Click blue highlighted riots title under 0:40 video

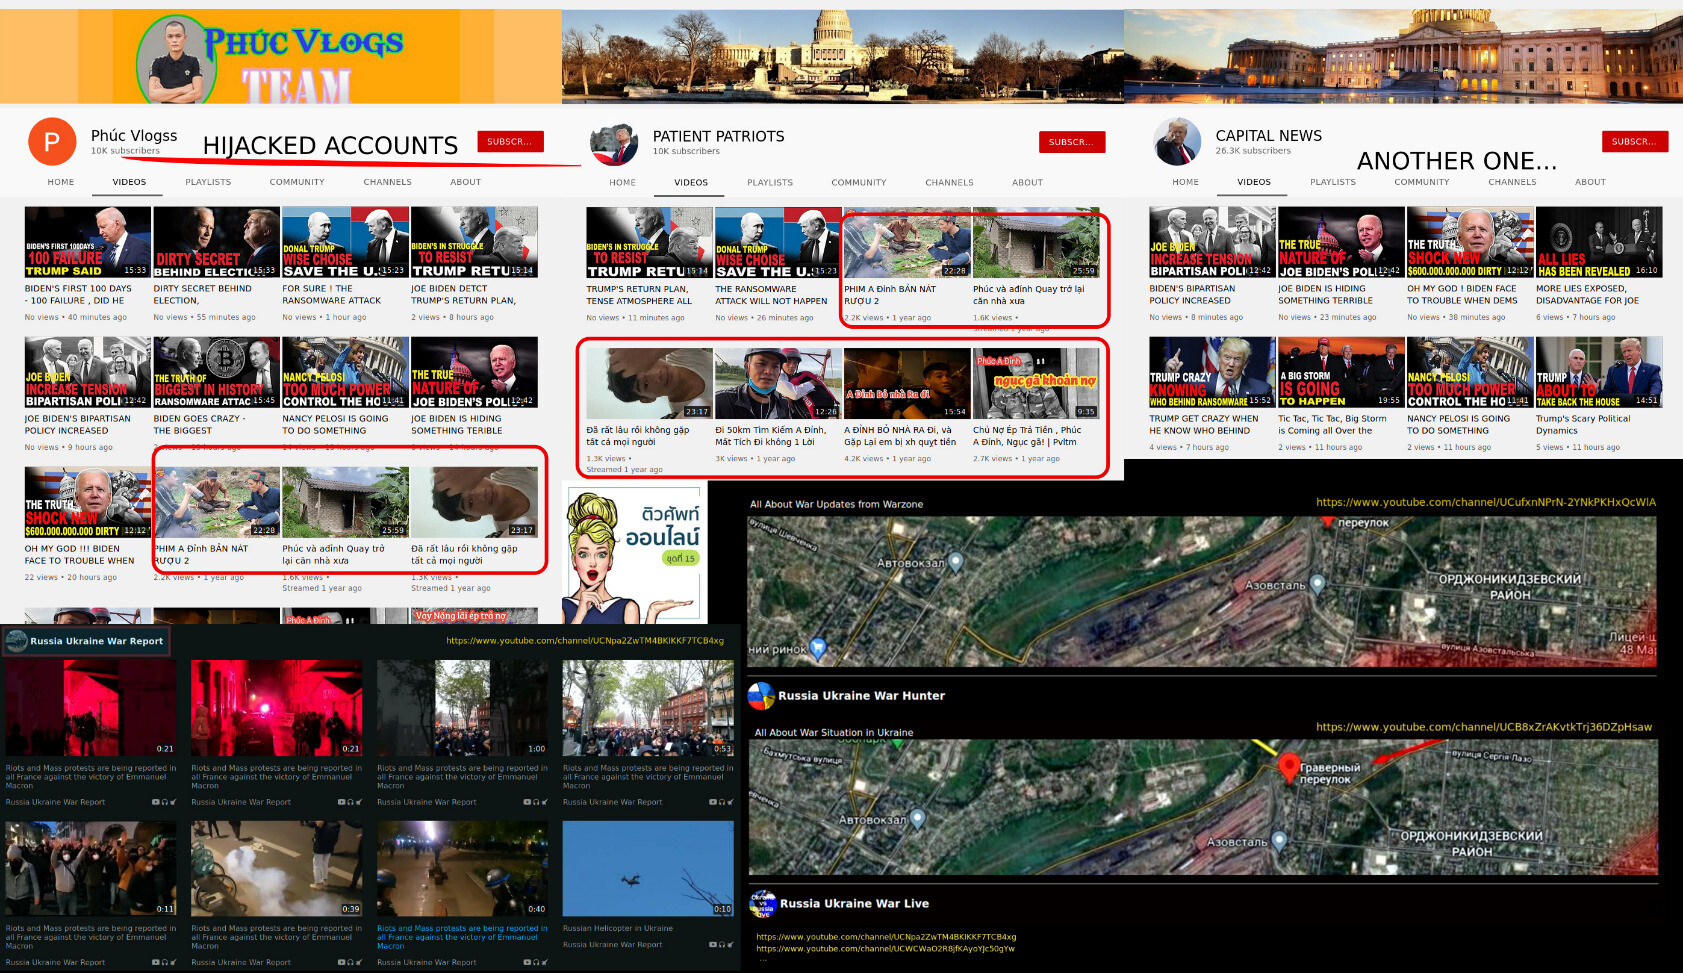tap(462, 937)
